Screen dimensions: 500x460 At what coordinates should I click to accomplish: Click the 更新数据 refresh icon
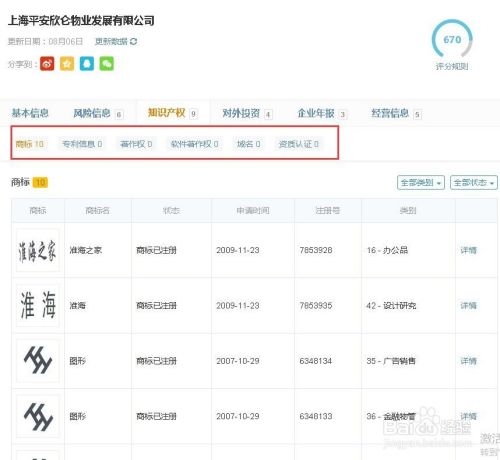point(133,41)
